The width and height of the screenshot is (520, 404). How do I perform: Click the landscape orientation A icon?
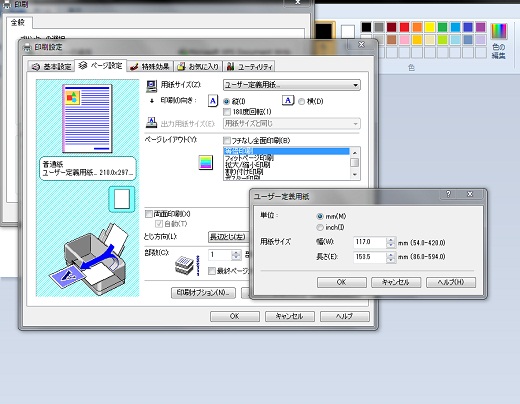(x=288, y=100)
